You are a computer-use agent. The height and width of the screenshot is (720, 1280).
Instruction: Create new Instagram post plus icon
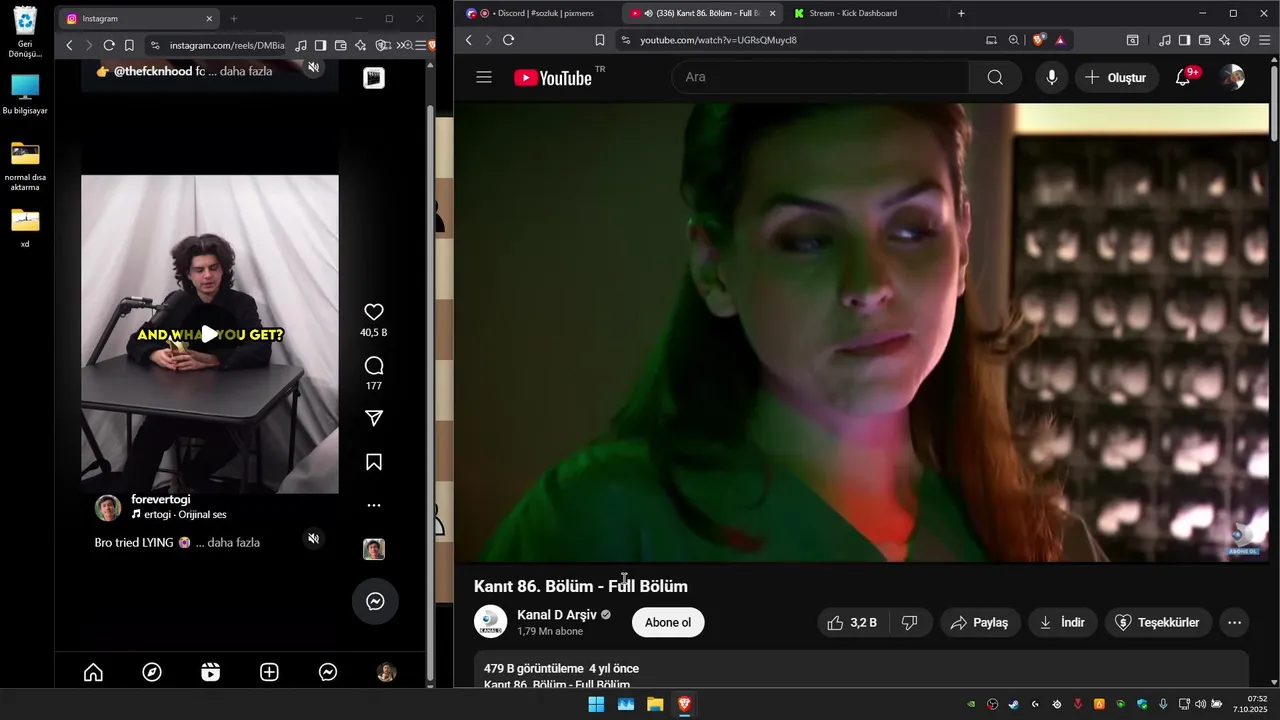coord(269,673)
